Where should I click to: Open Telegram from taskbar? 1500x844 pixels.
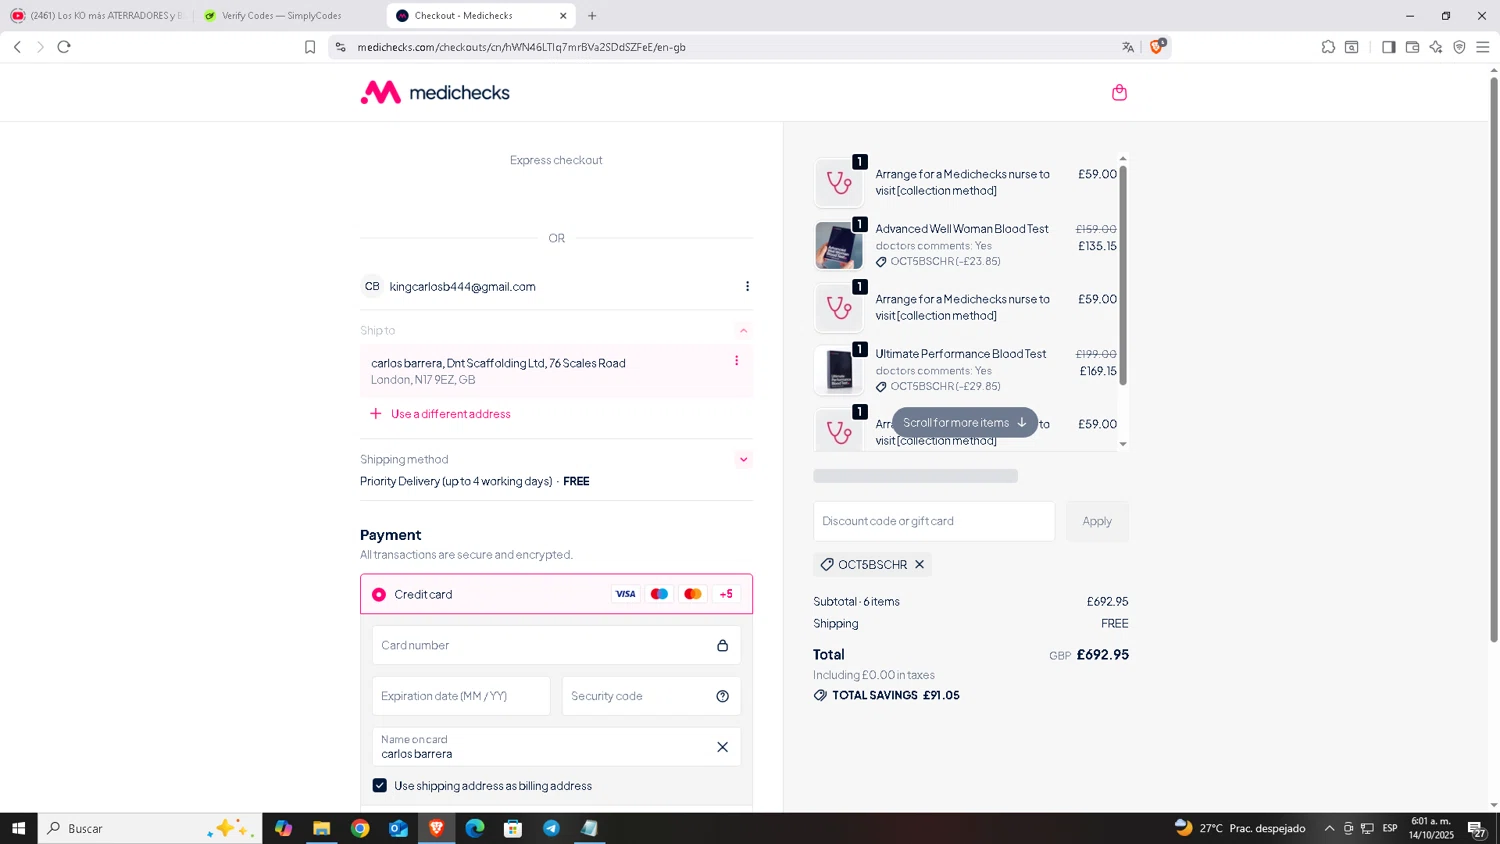[551, 828]
